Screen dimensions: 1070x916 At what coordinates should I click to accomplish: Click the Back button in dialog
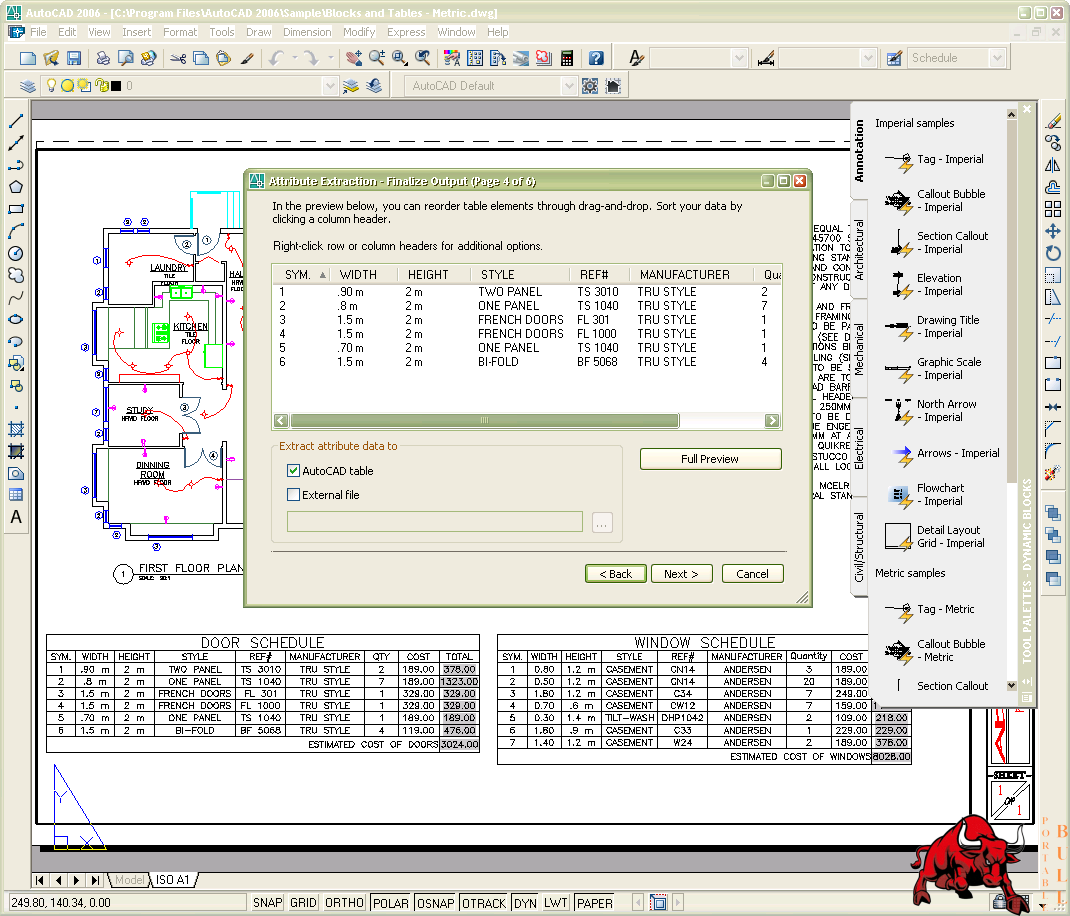(616, 573)
